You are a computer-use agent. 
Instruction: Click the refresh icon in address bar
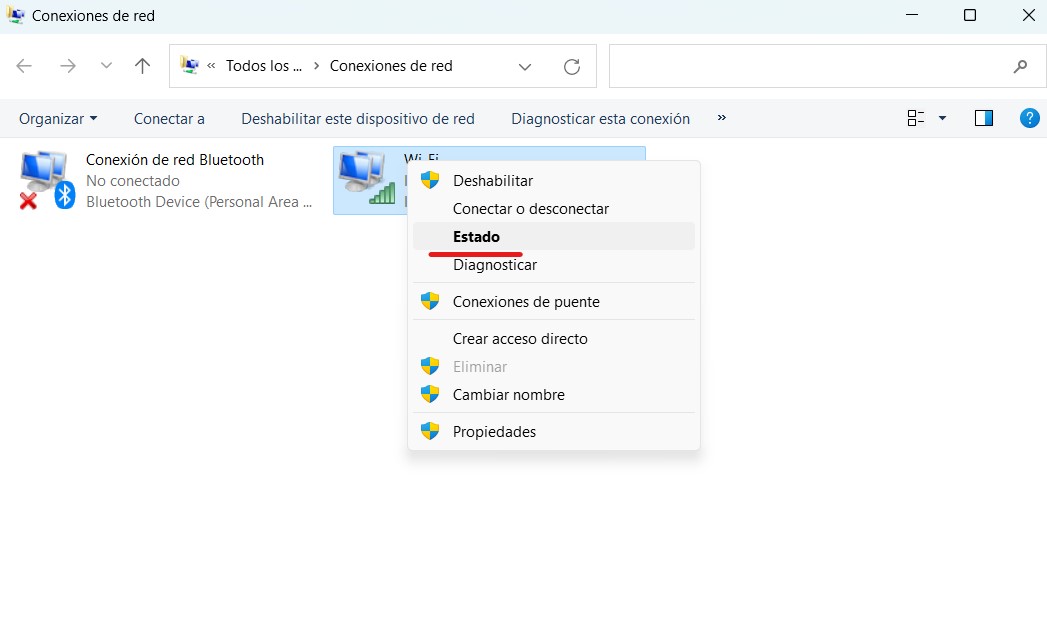[x=572, y=66]
